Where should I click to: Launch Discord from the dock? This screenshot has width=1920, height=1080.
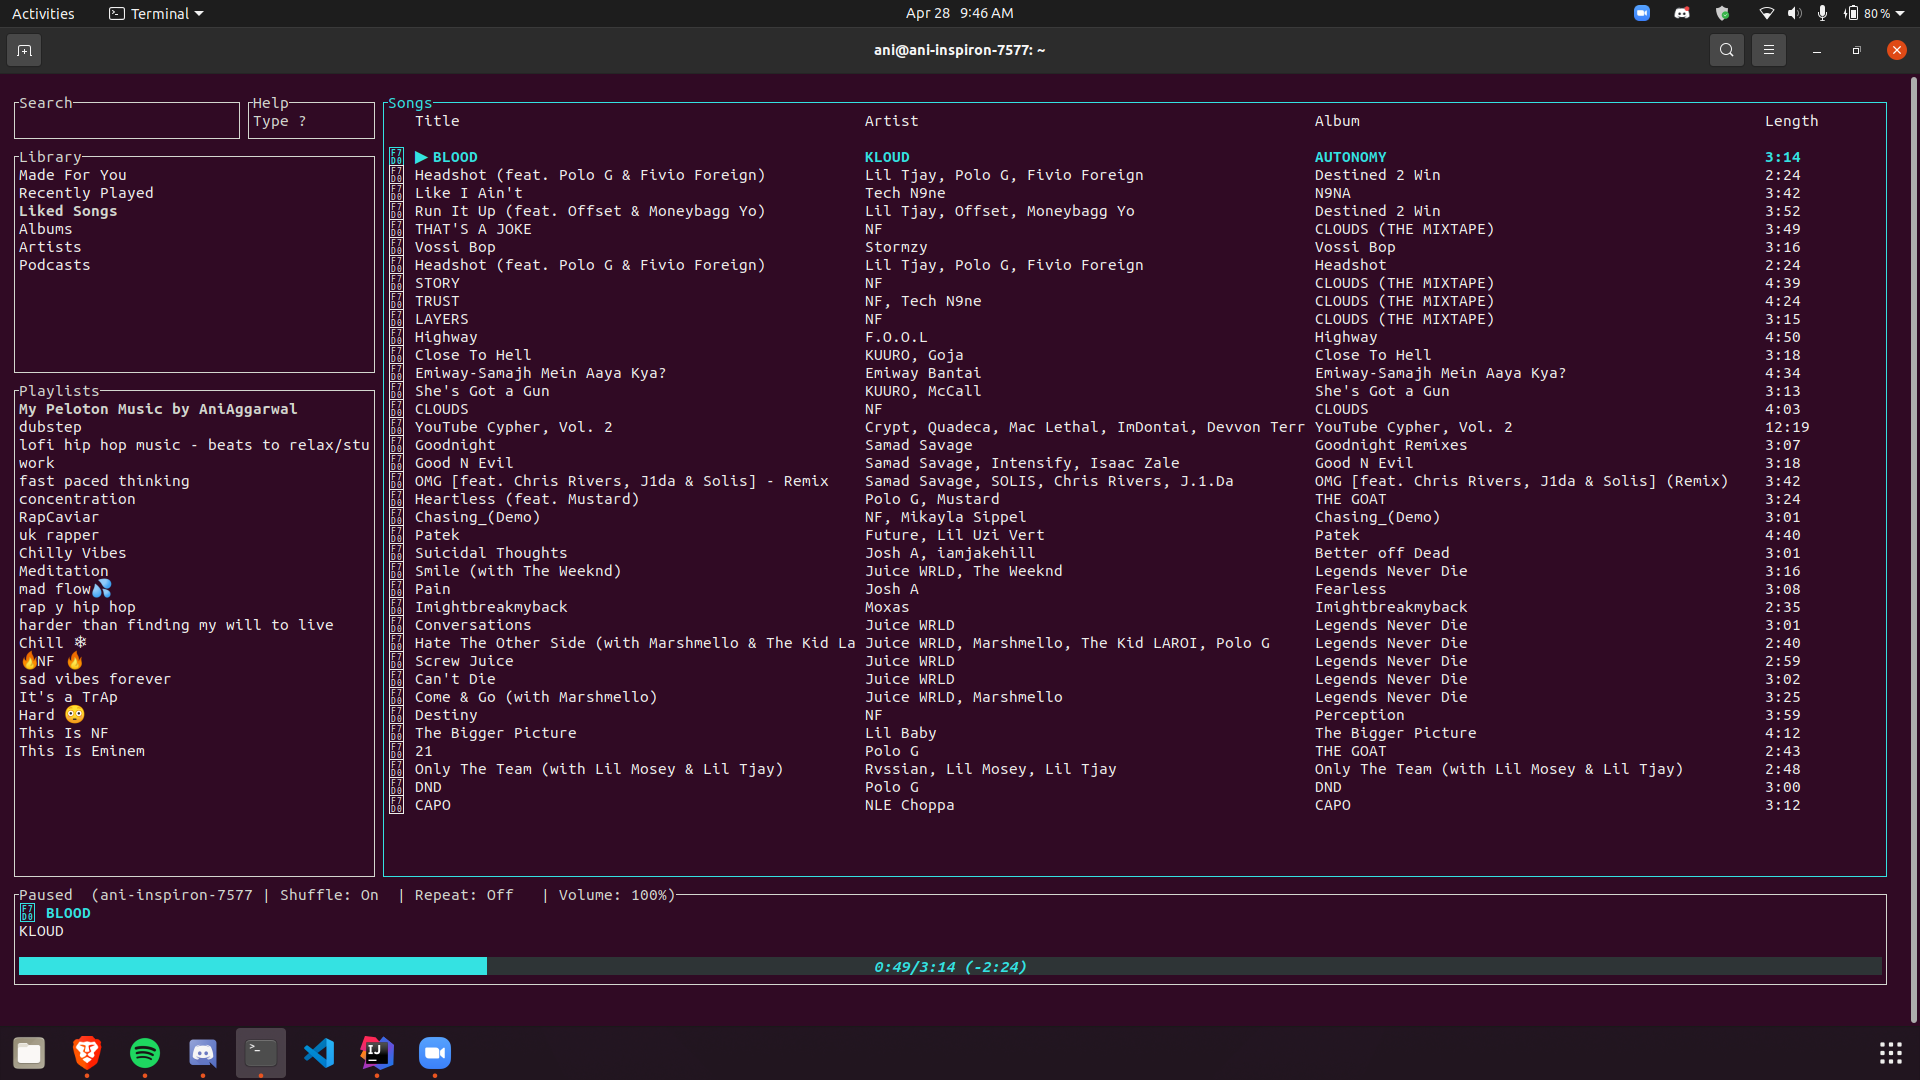203,1052
